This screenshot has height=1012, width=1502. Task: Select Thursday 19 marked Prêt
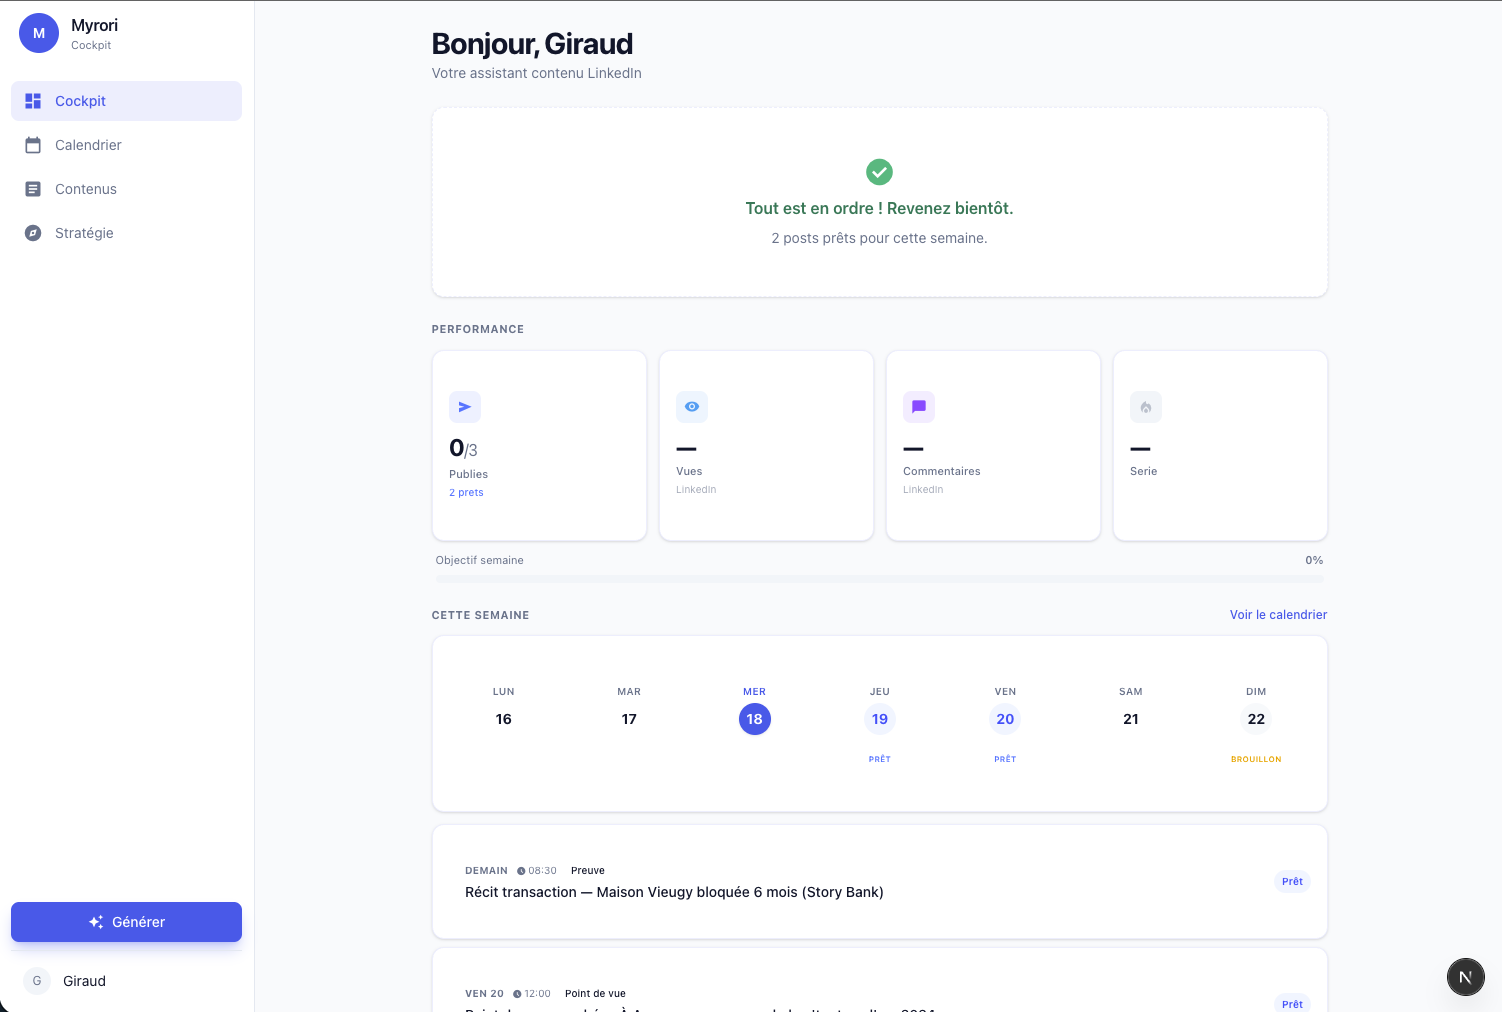pyautogui.click(x=879, y=719)
